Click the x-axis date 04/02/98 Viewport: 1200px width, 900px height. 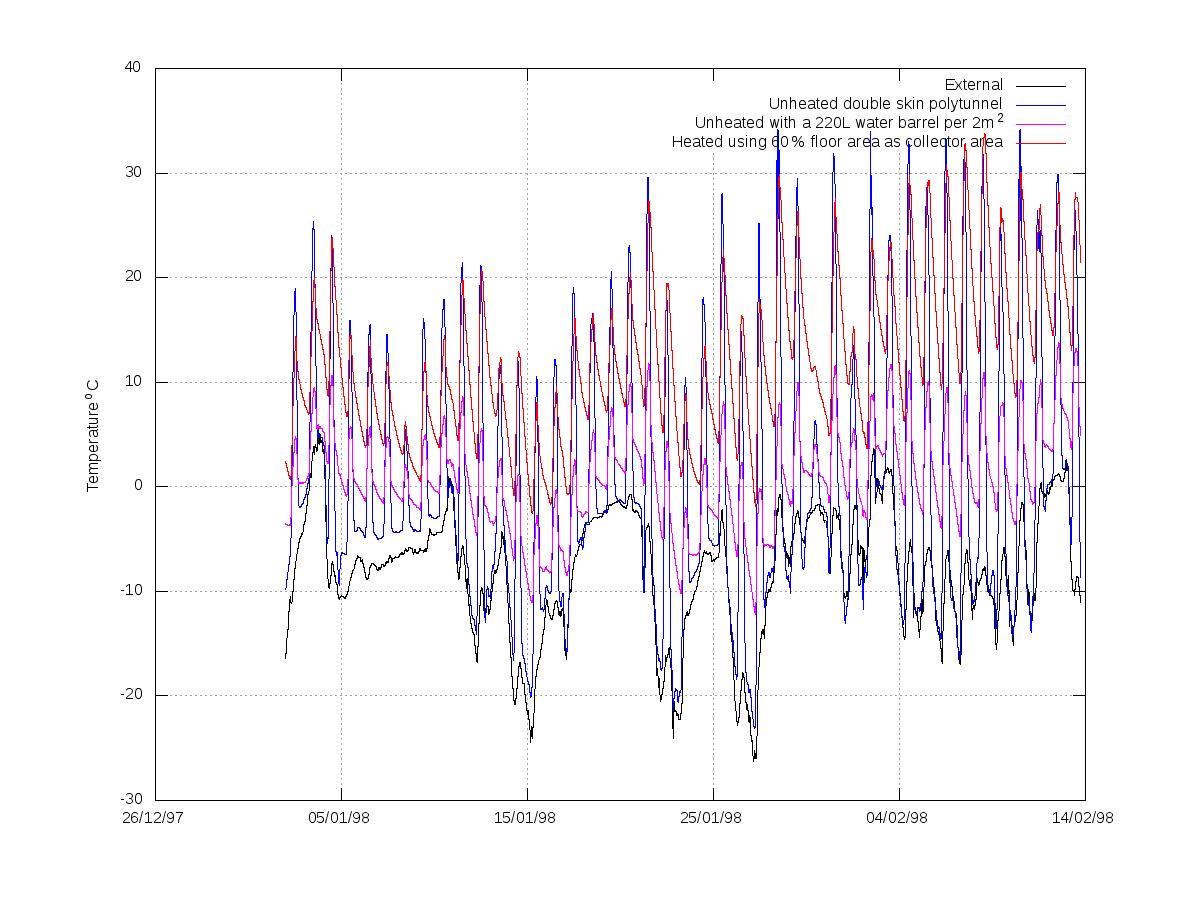(899, 817)
